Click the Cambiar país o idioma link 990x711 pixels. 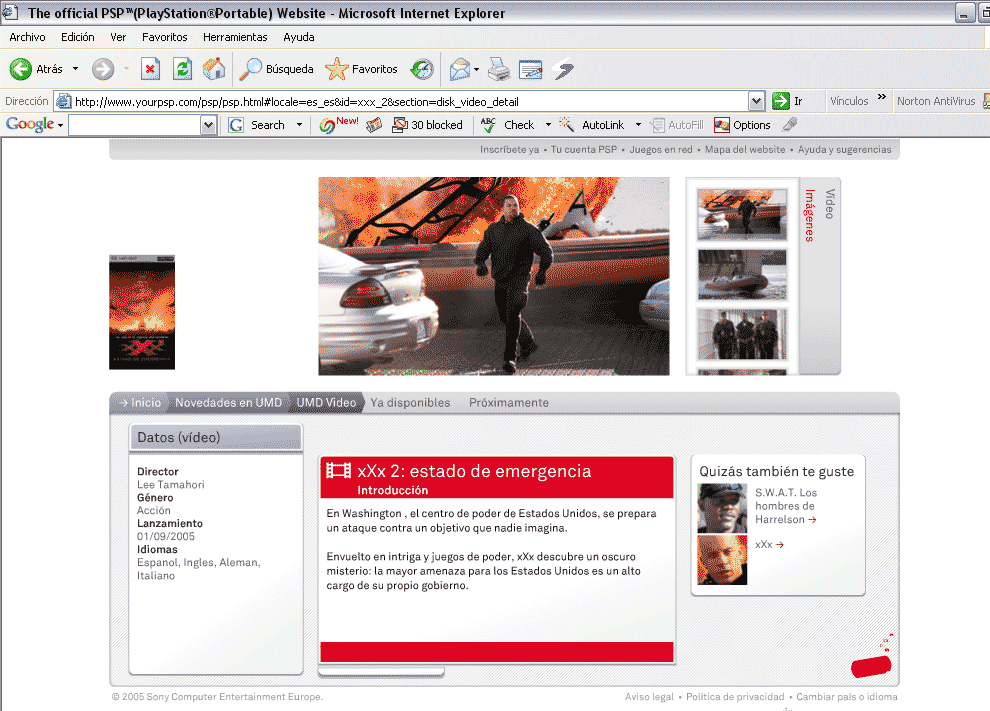(847, 696)
